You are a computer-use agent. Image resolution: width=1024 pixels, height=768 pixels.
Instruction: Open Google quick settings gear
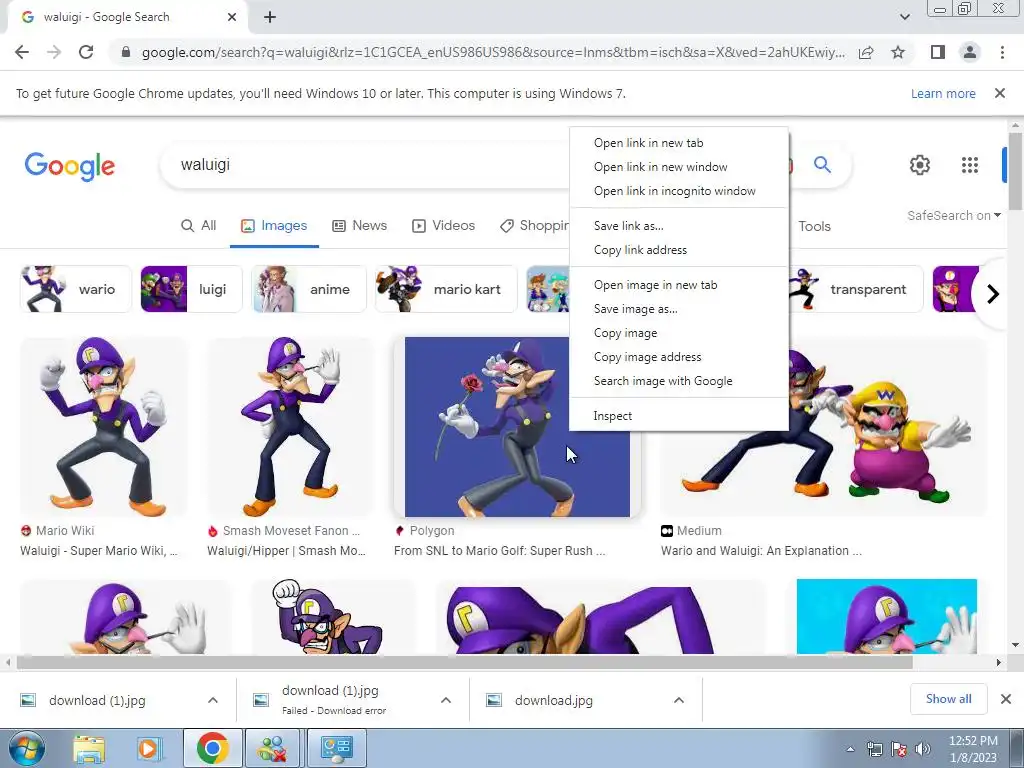pyautogui.click(x=920, y=165)
